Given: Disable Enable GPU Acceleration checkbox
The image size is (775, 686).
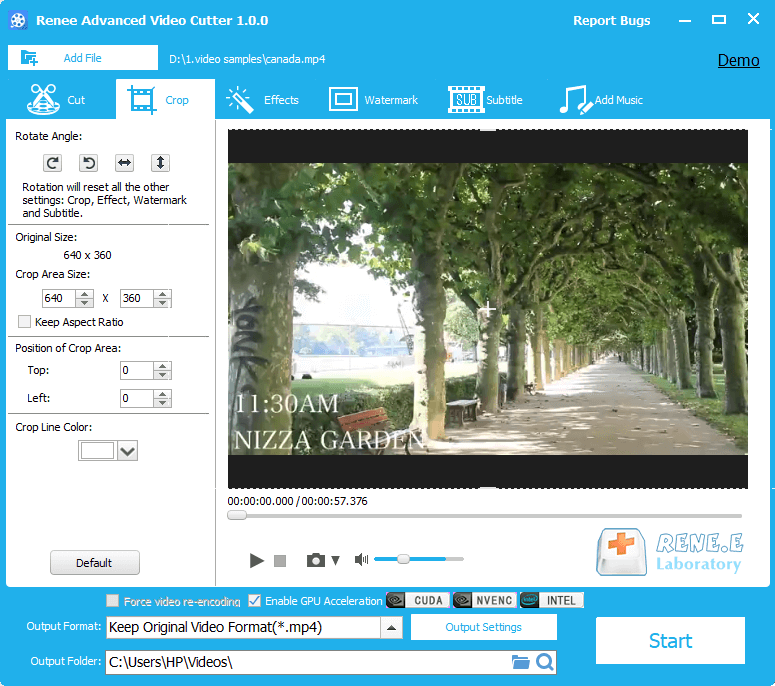Looking at the screenshot, I should [x=255, y=601].
